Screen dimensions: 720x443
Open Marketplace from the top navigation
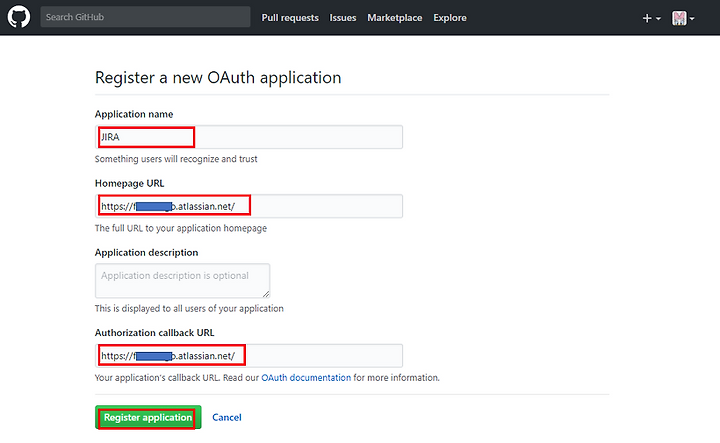(x=394, y=17)
